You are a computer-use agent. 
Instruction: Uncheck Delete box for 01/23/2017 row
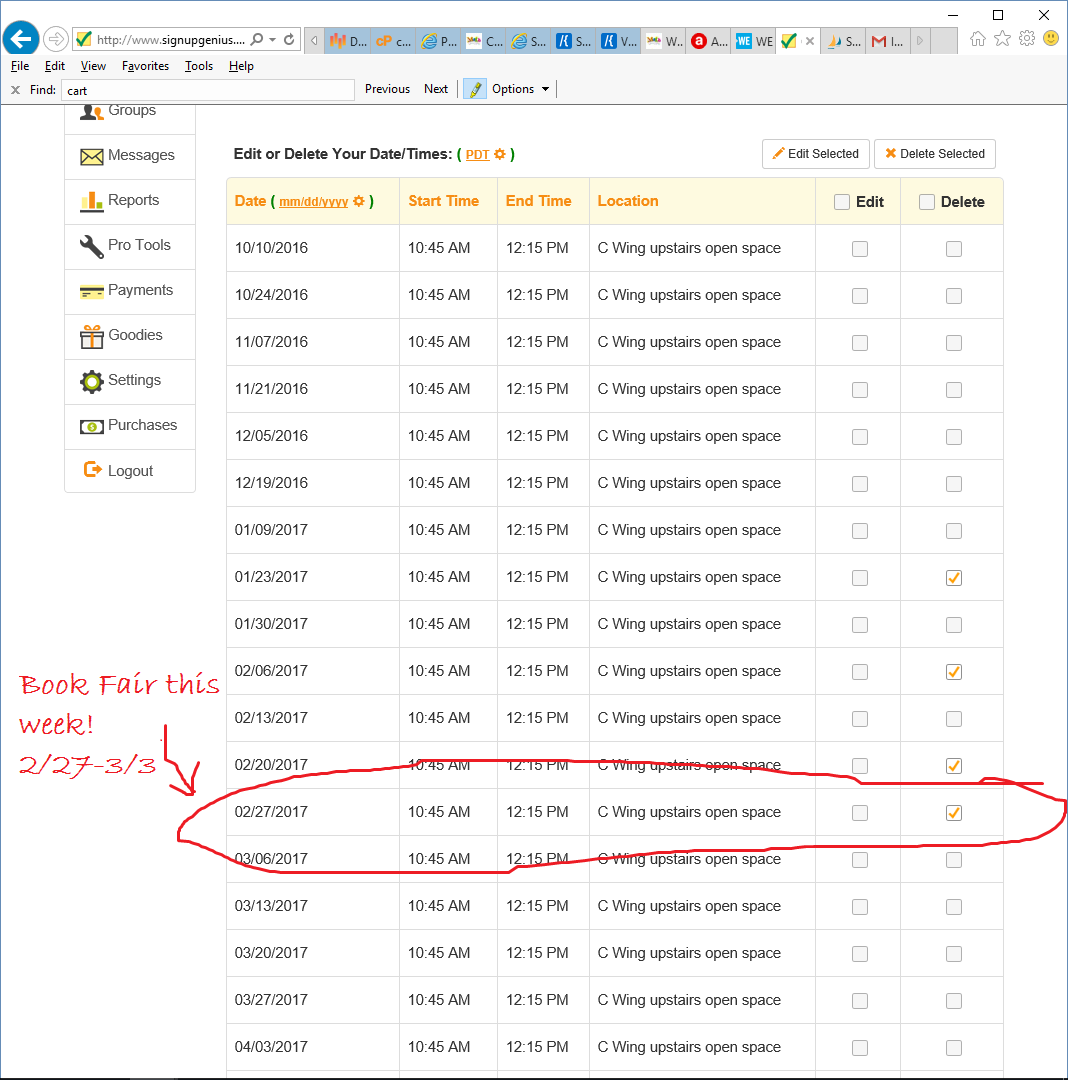tap(954, 578)
